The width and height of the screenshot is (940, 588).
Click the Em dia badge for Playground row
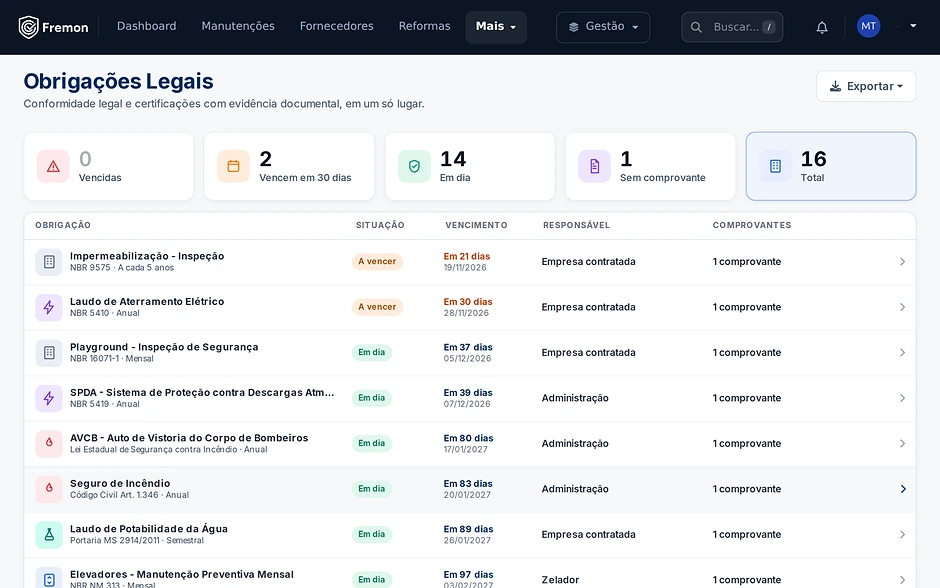[x=372, y=352]
